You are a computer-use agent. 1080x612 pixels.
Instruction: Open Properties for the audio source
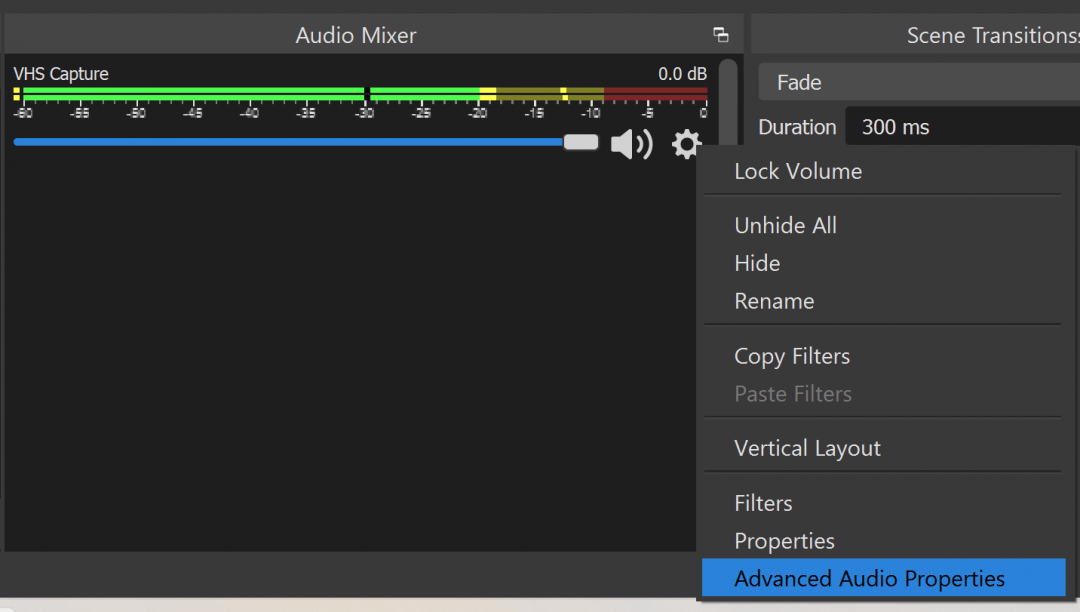[x=784, y=540]
